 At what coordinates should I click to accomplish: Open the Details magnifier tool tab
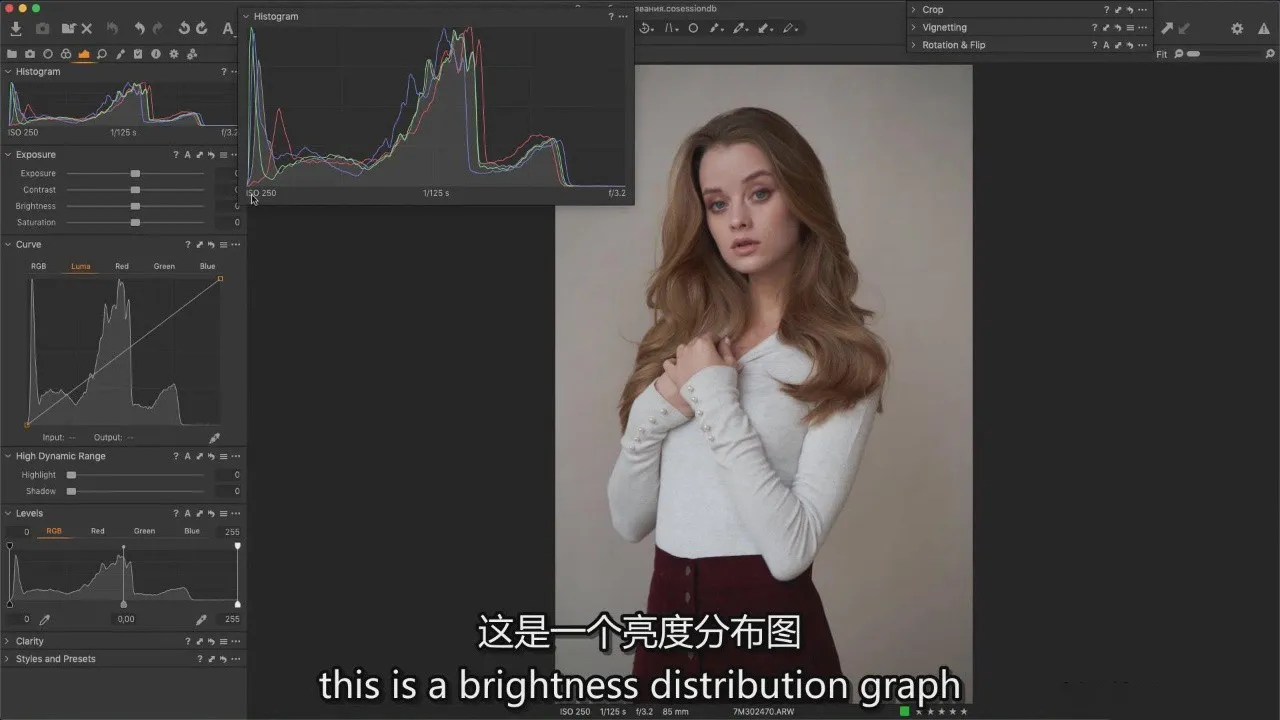pos(102,54)
